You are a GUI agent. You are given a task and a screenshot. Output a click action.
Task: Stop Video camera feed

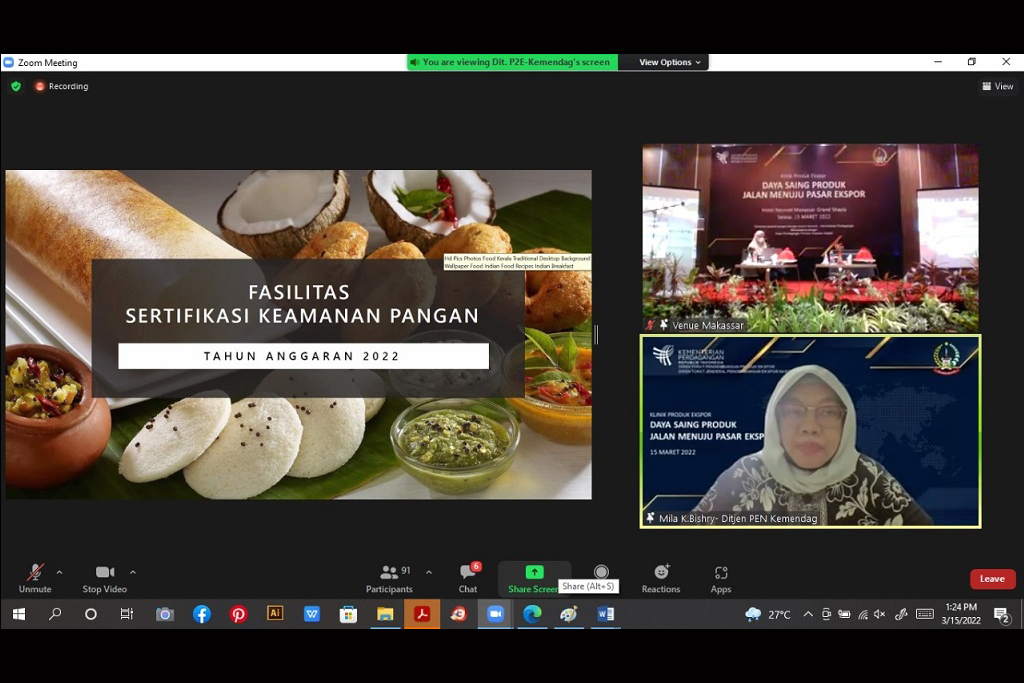click(x=104, y=577)
